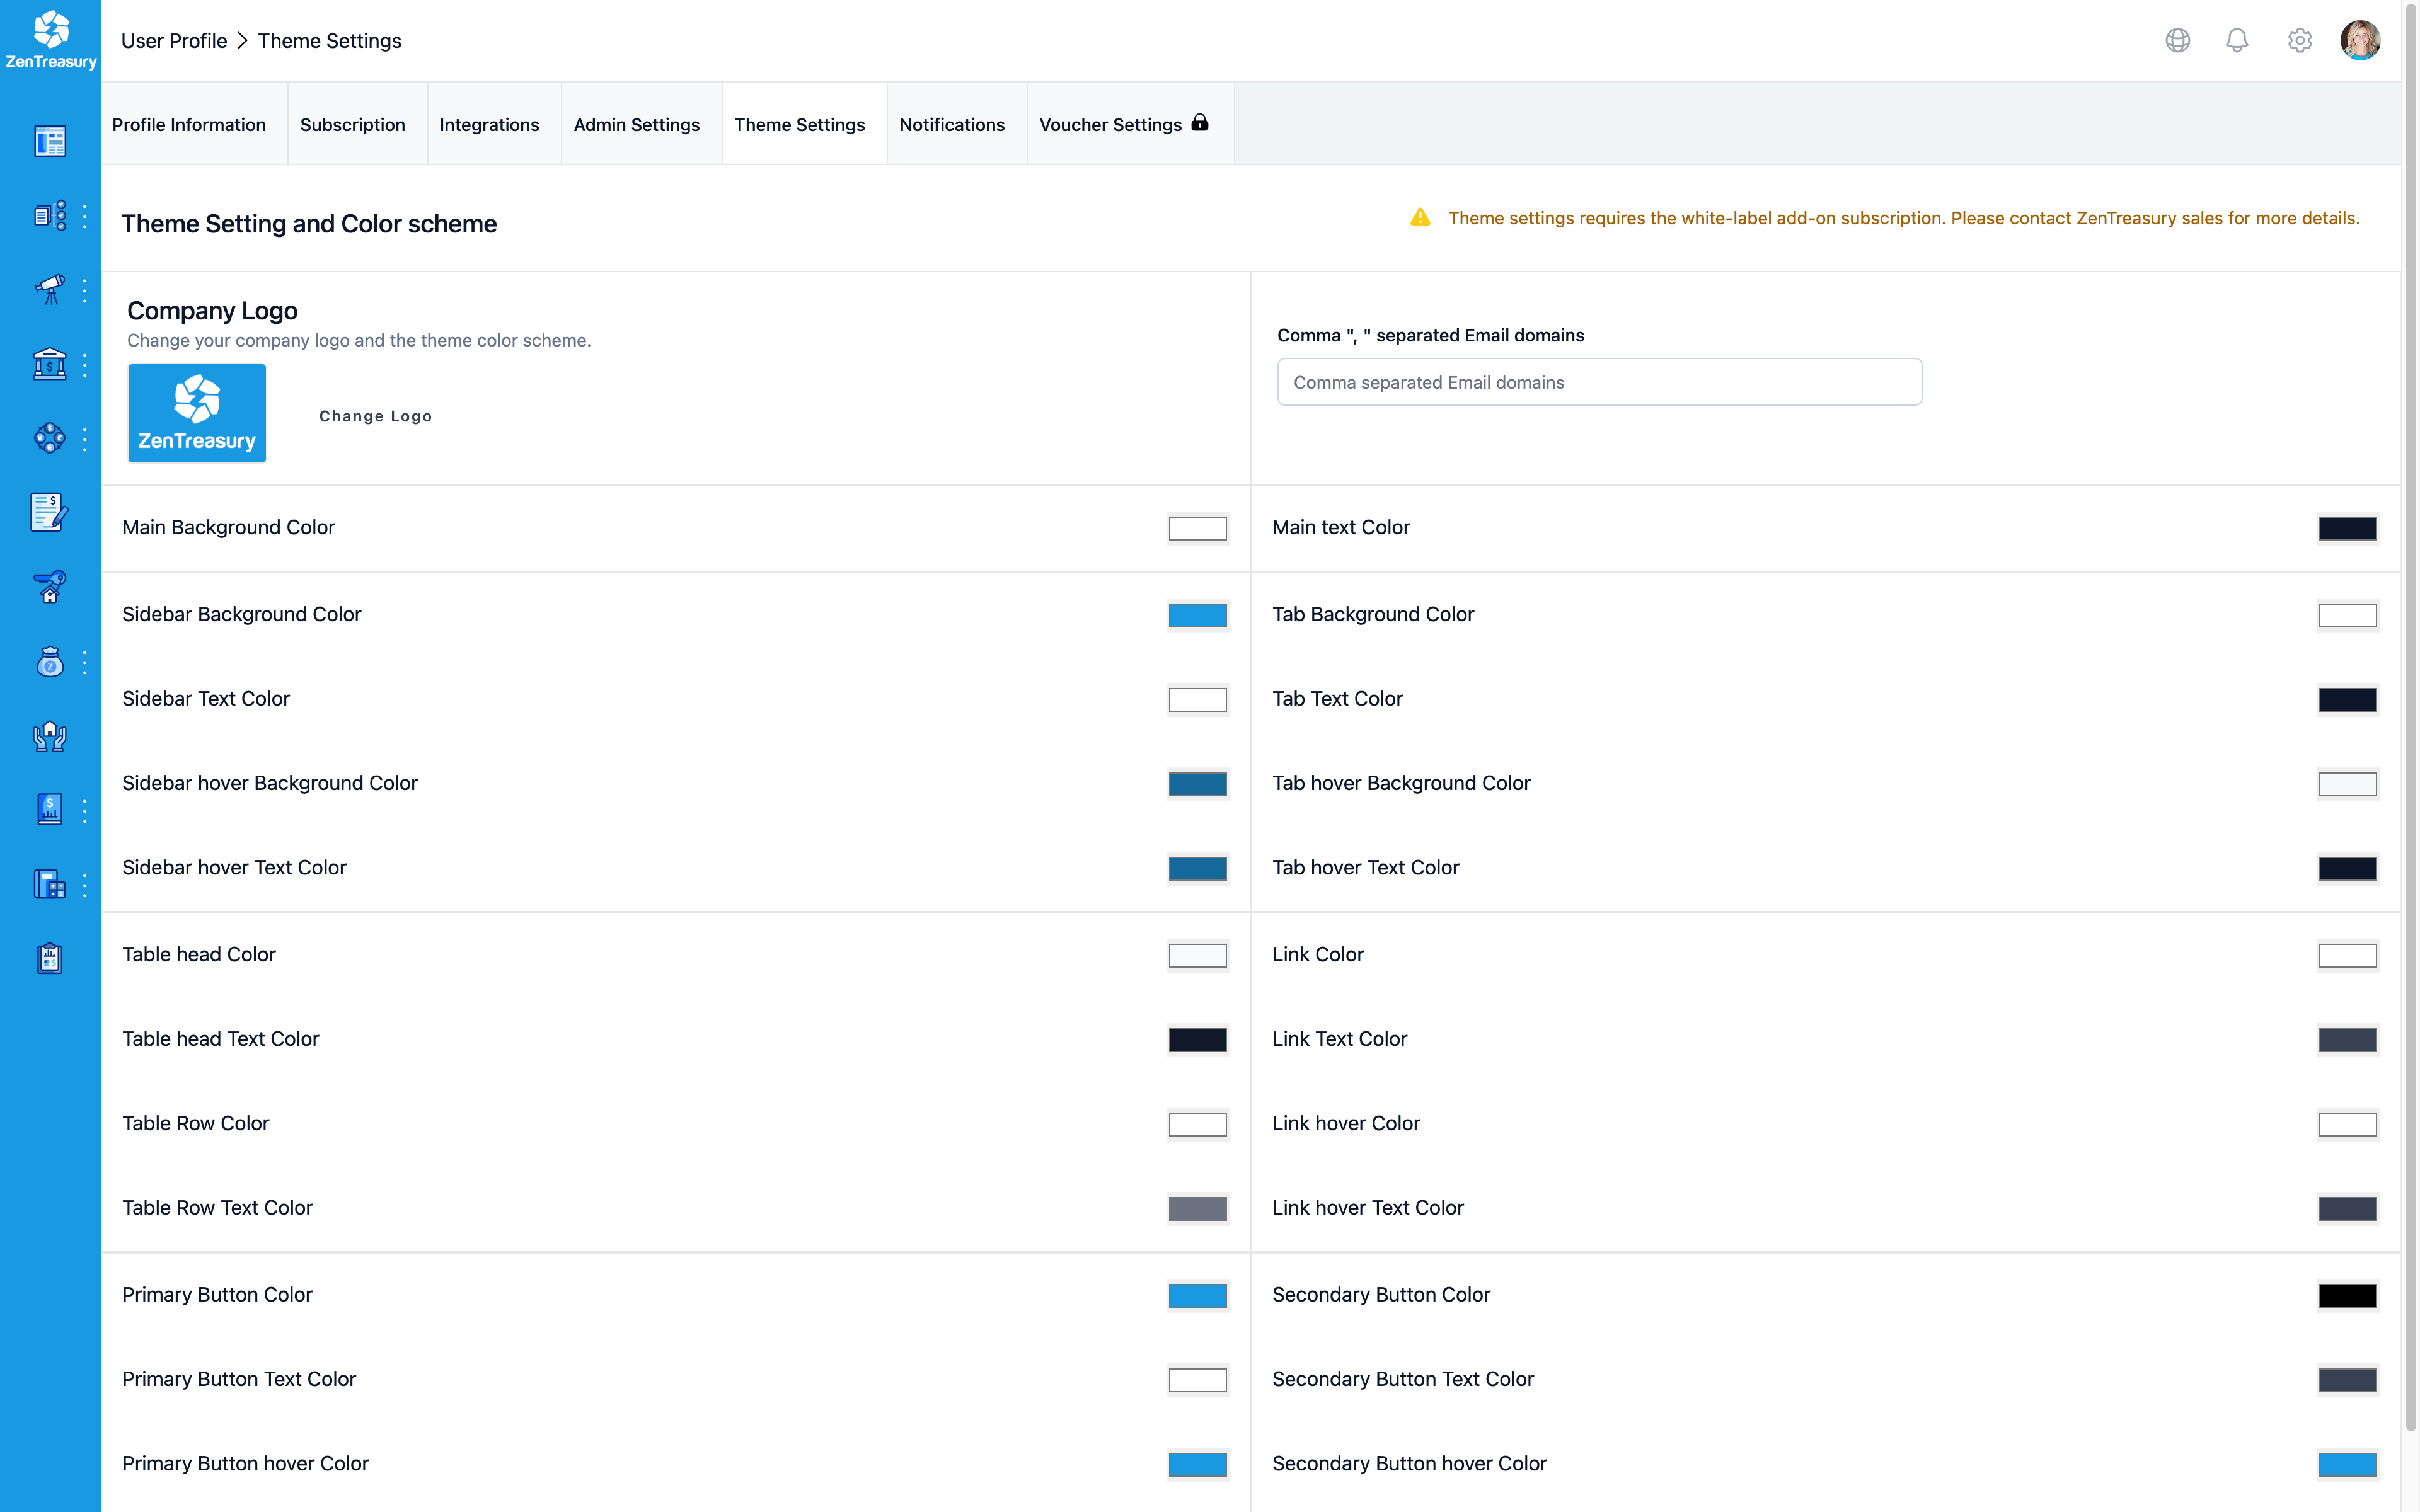Open the Secondary Button Color swatch
Screen dimensions: 2420x1512
click(x=2347, y=1295)
